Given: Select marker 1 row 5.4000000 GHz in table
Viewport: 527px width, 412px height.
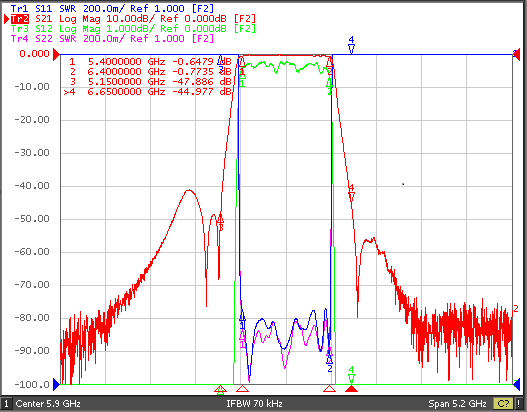Looking at the screenshot, I should point(150,61).
